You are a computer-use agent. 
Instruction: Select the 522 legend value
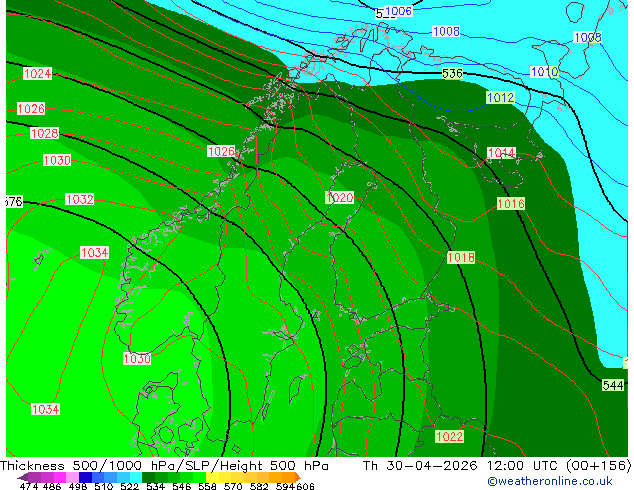pos(129,486)
